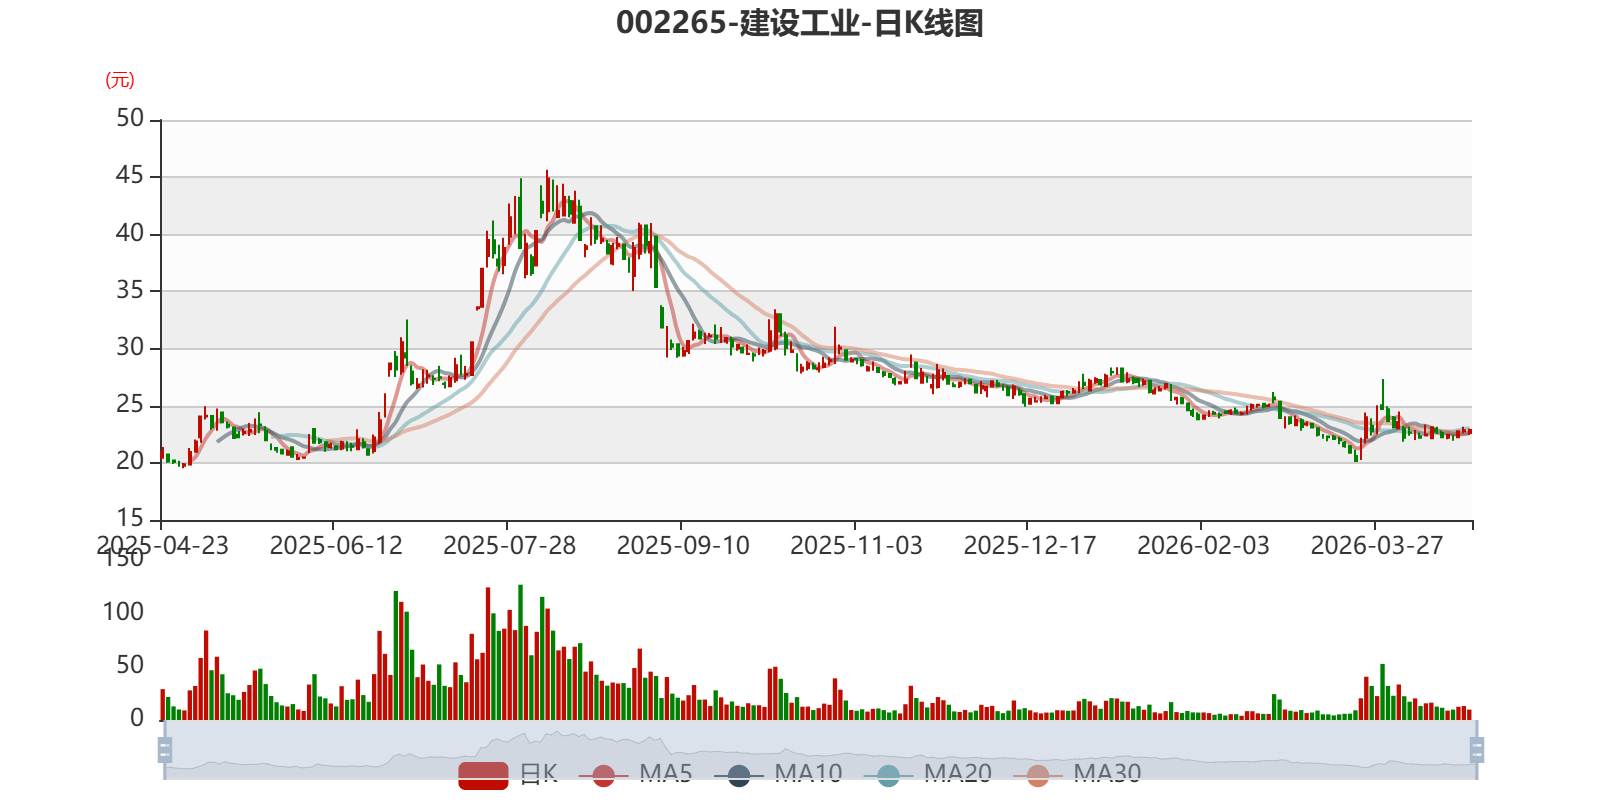Click the 2026-02-03 date axis label
The width and height of the screenshot is (1600, 800).
pos(1203,545)
